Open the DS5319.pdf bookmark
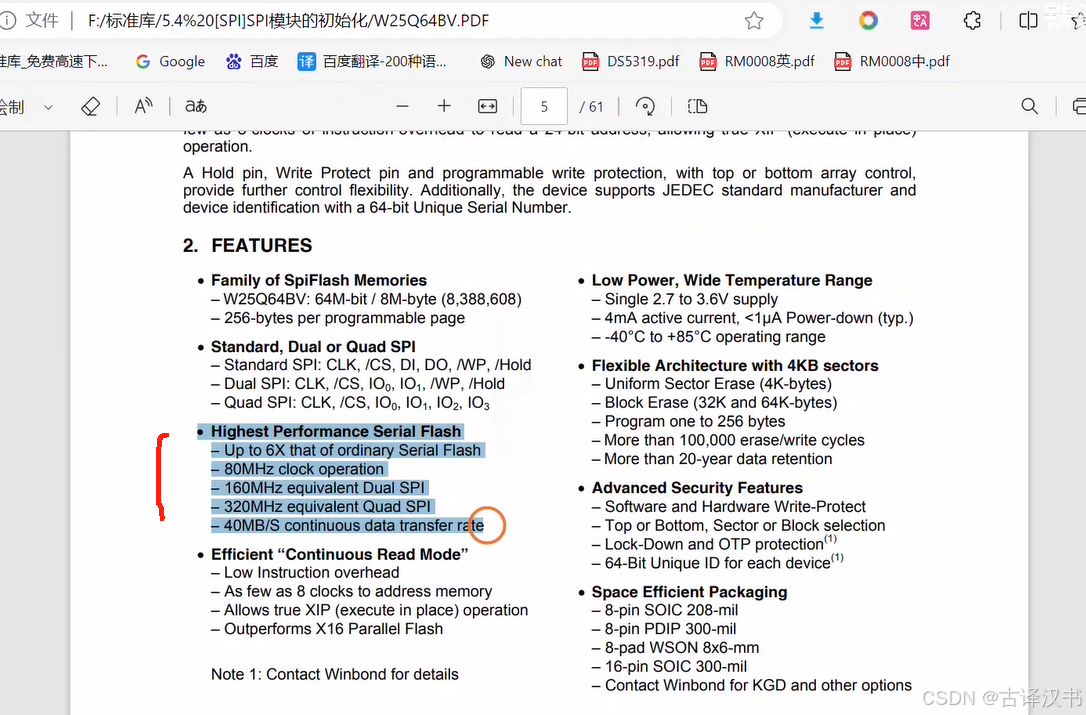 631,62
